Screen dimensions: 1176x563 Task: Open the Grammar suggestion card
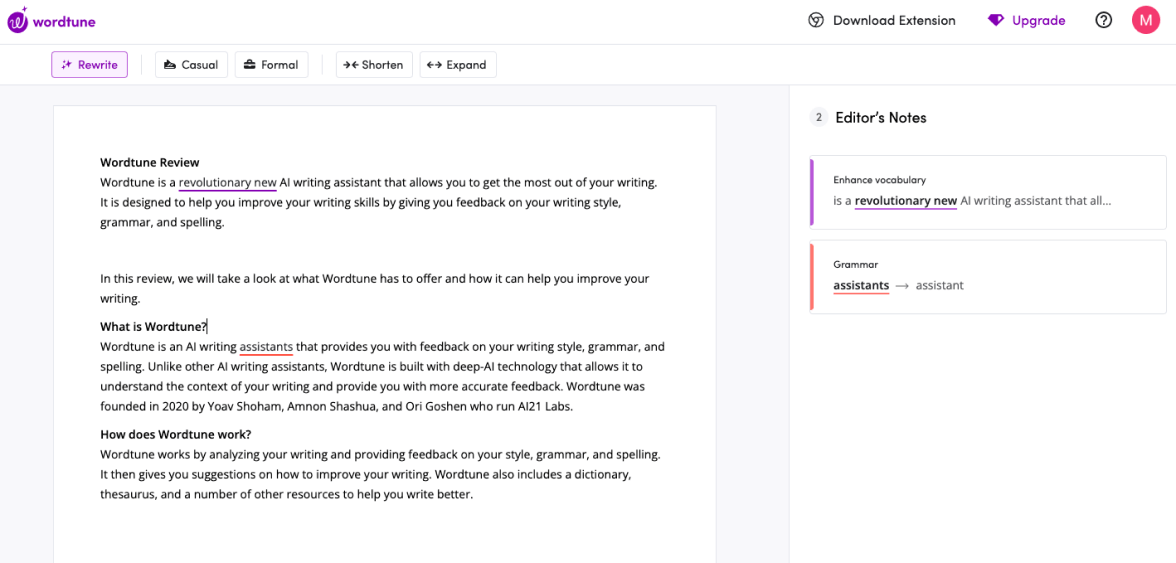click(987, 276)
